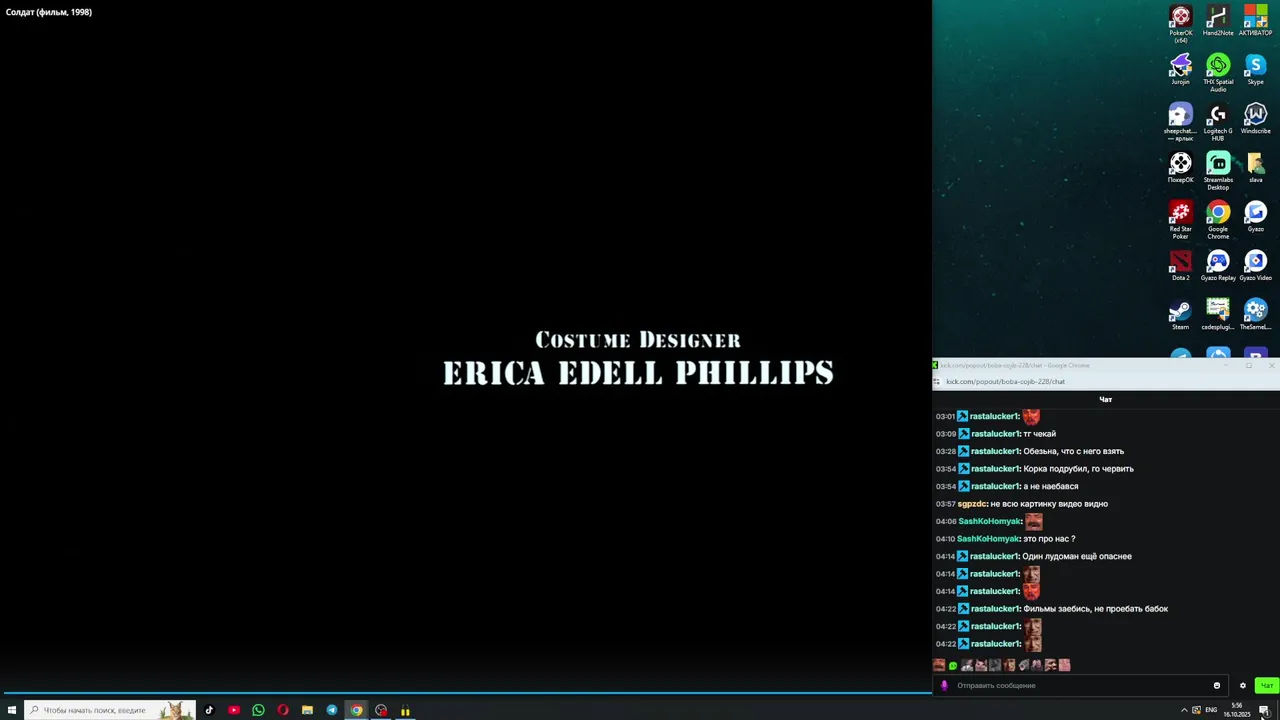Launch Logitech G HUB
Viewport: 1280px width, 720px height.
[1218, 122]
